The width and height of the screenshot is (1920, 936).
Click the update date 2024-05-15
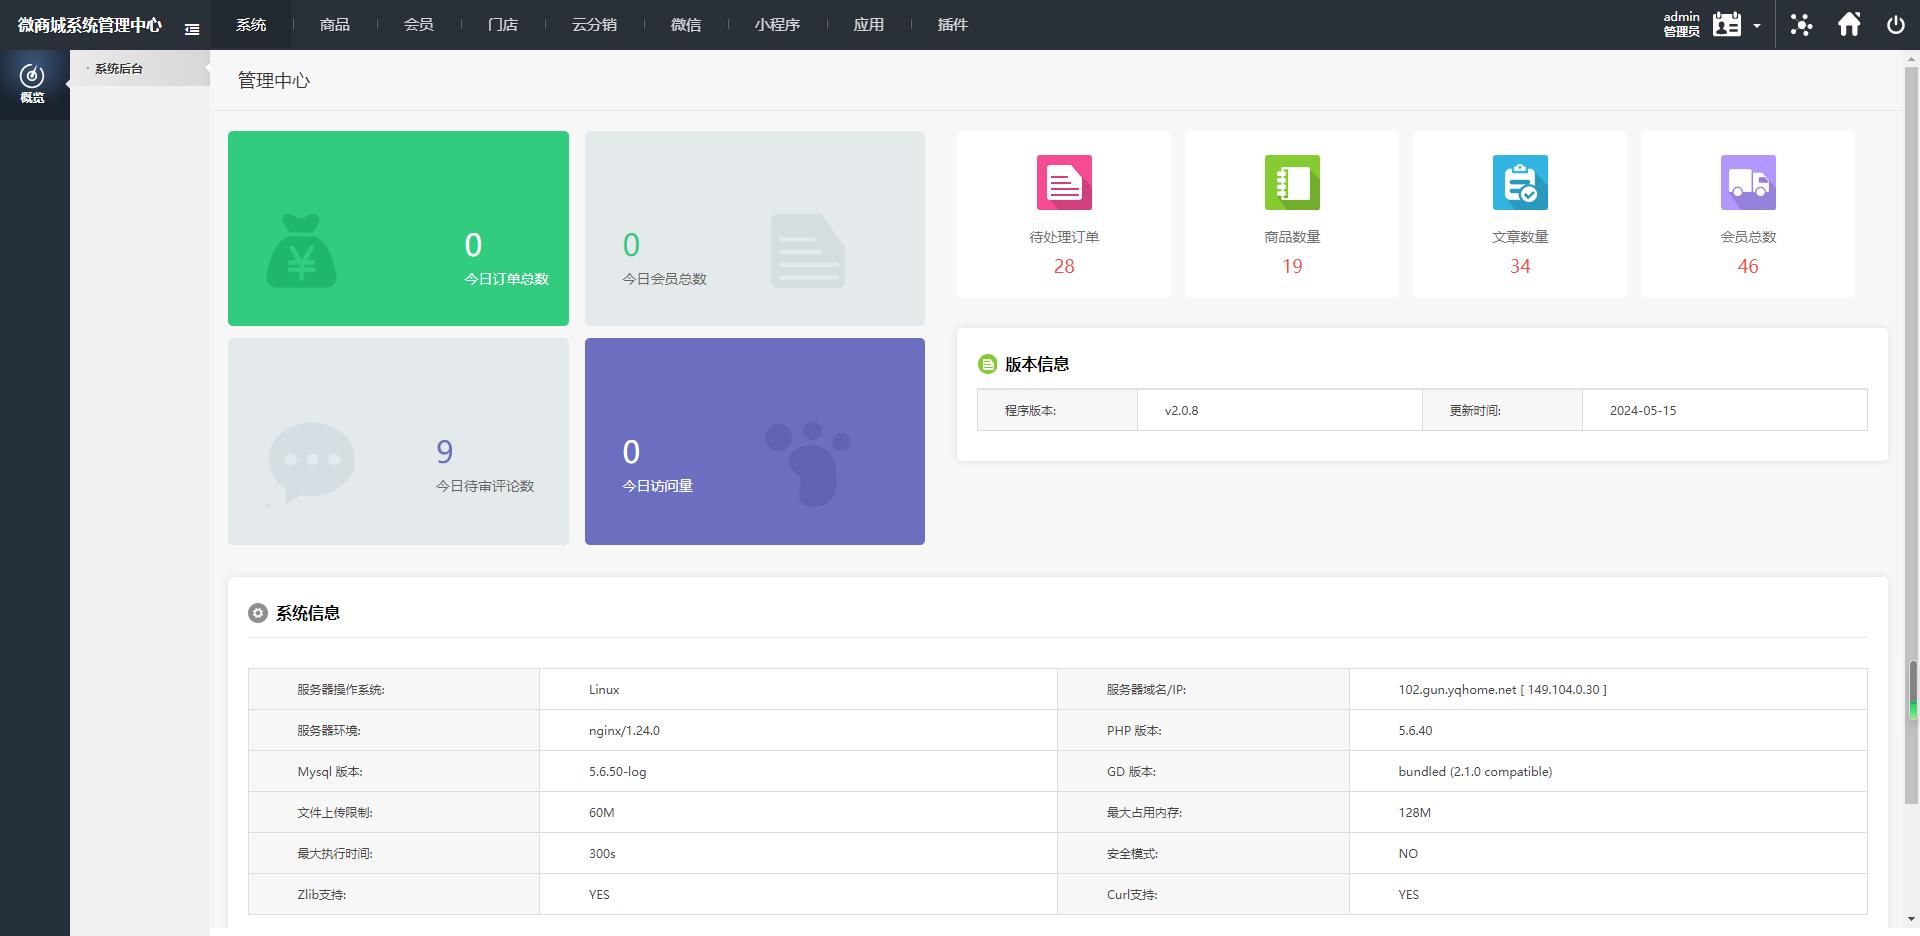point(1643,411)
